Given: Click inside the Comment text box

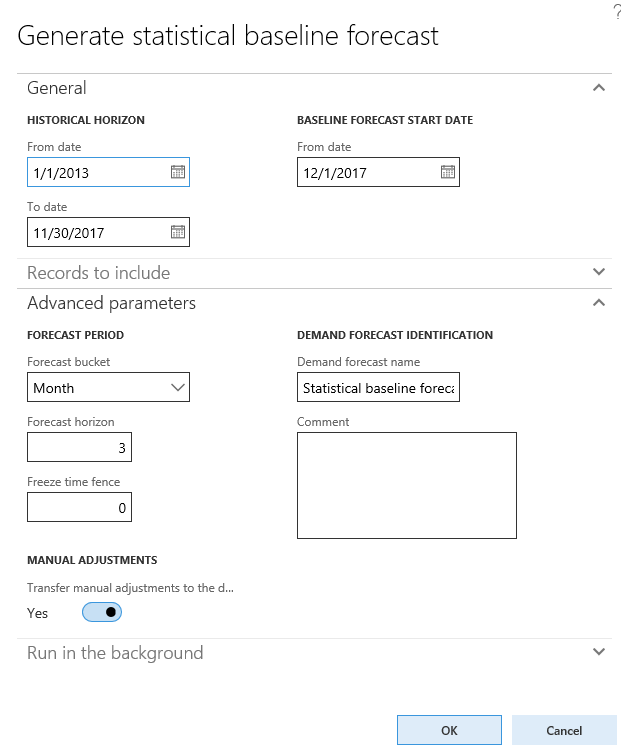Looking at the screenshot, I should pyautogui.click(x=406, y=485).
